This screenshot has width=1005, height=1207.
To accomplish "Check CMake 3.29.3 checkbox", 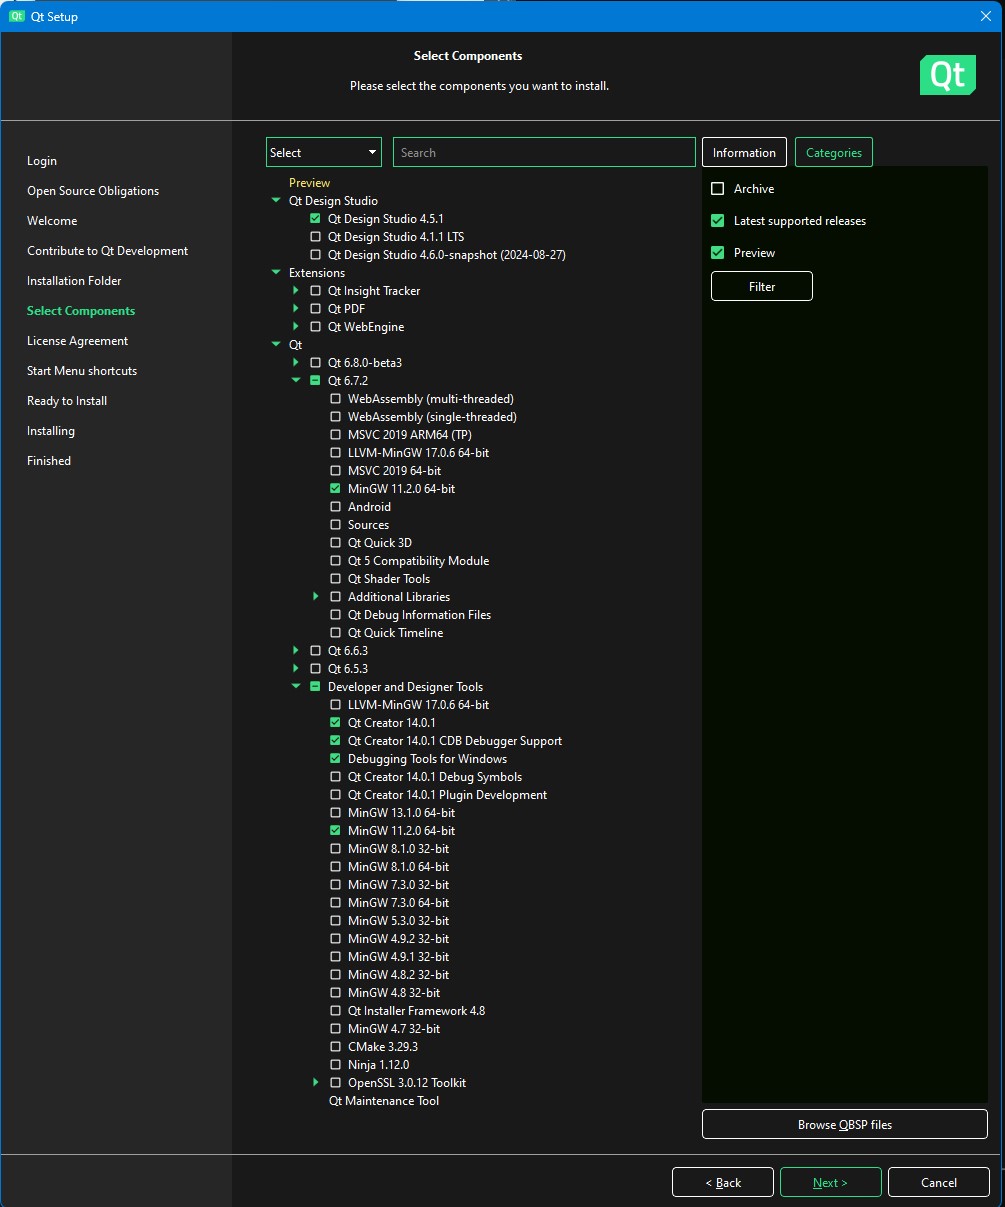I will tap(336, 1047).
